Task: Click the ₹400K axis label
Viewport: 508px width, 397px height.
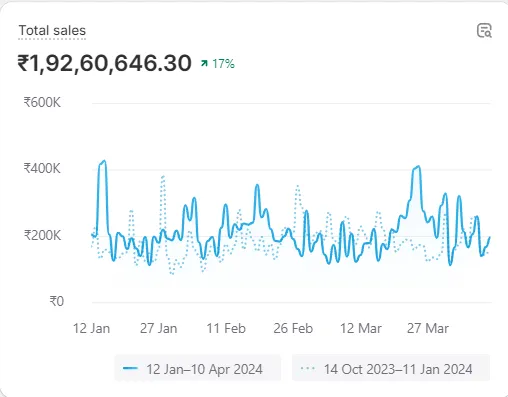Action: pyautogui.click(x=42, y=168)
